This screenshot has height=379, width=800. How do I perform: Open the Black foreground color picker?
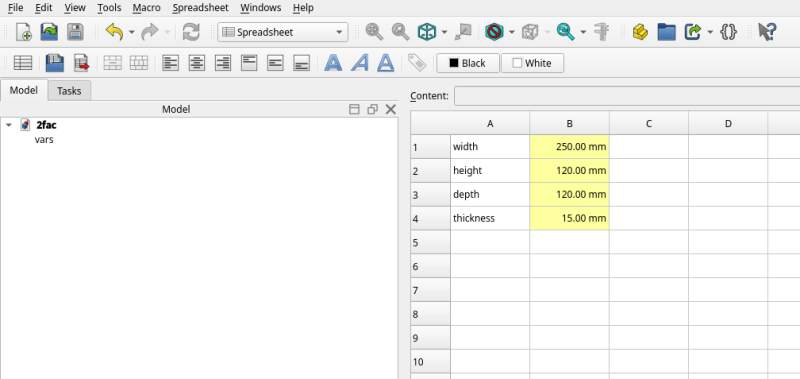point(468,63)
